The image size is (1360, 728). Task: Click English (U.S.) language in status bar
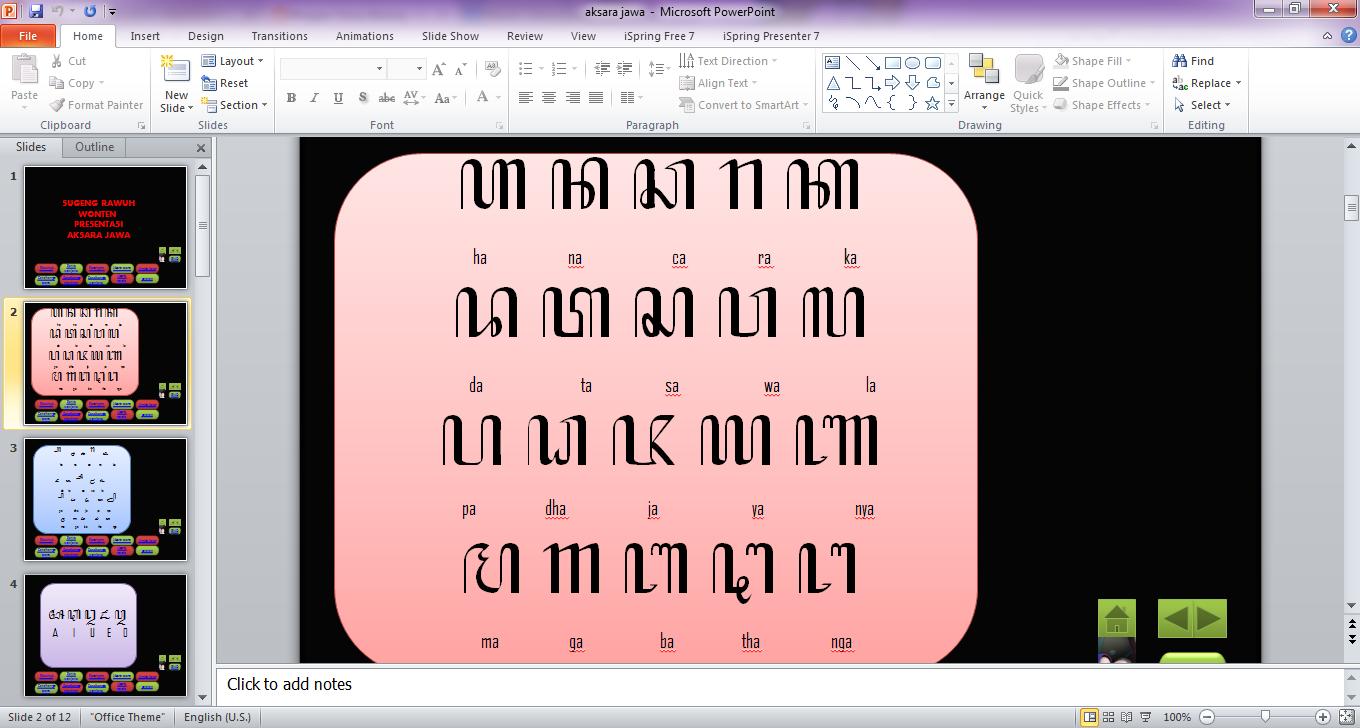click(x=217, y=717)
